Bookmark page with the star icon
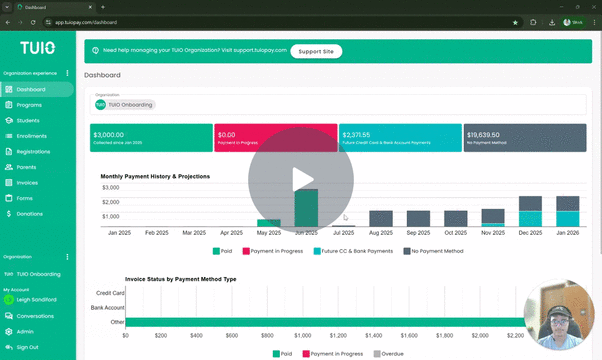The width and height of the screenshot is (602, 360). (x=515, y=23)
